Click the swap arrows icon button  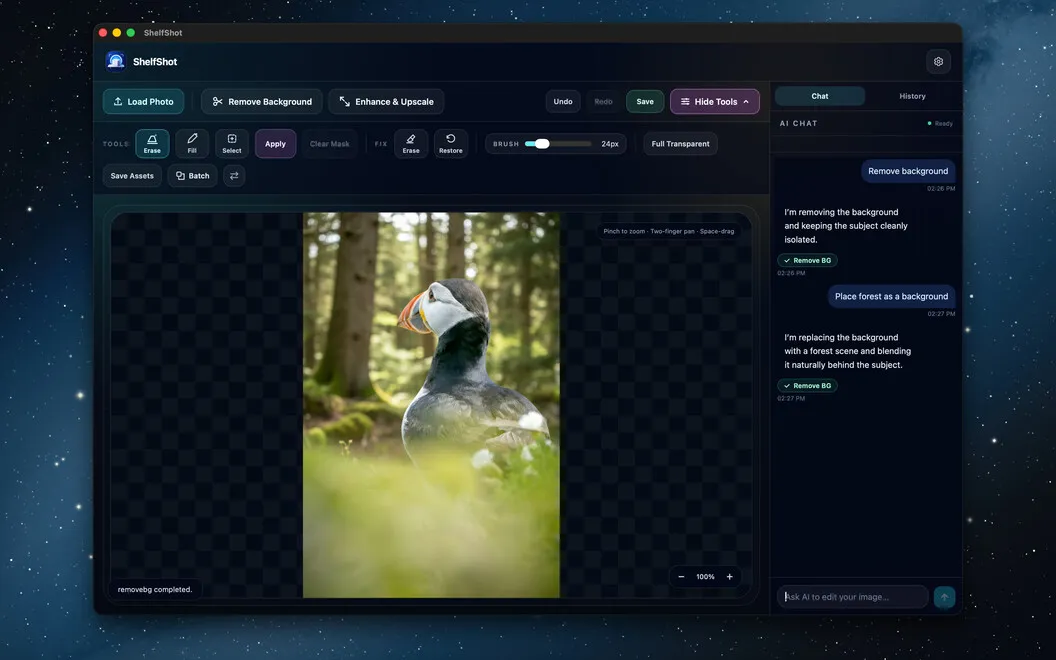click(234, 176)
